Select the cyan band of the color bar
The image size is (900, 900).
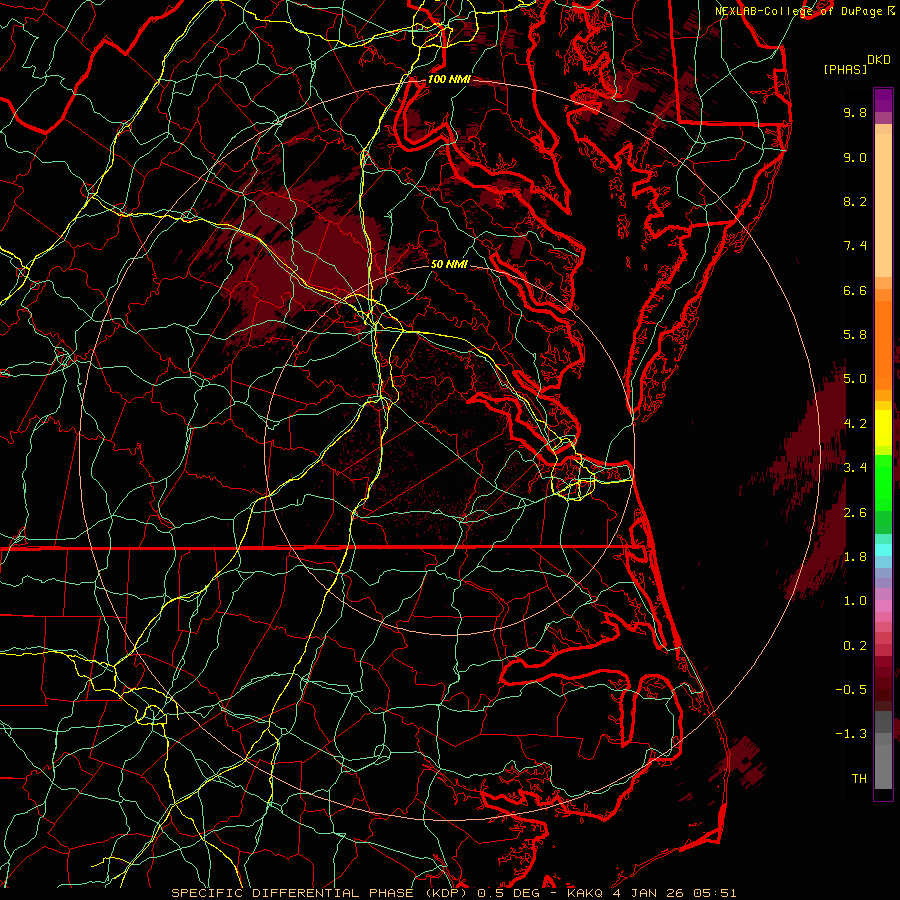coord(883,550)
